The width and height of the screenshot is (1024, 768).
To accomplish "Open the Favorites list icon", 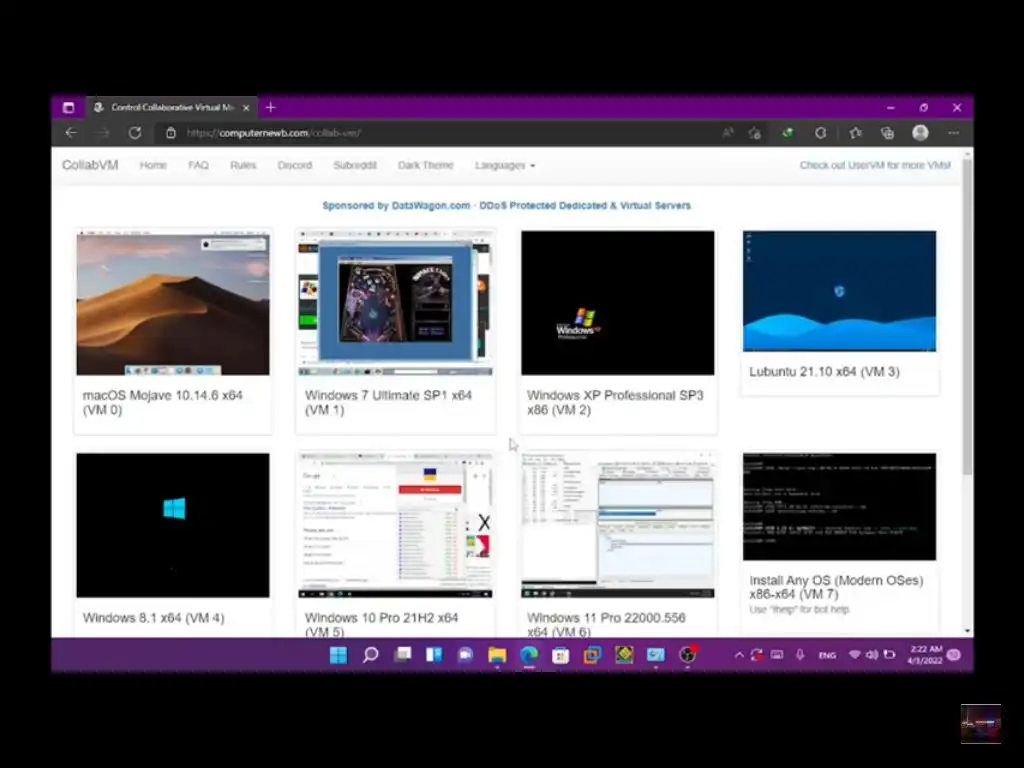I will click(x=856, y=133).
